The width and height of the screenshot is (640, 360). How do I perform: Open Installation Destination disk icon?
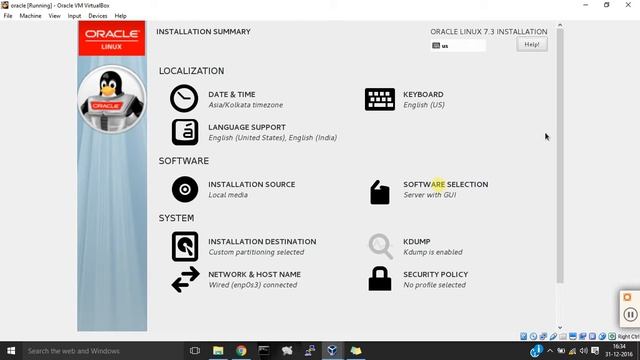[x=185, y=247]
